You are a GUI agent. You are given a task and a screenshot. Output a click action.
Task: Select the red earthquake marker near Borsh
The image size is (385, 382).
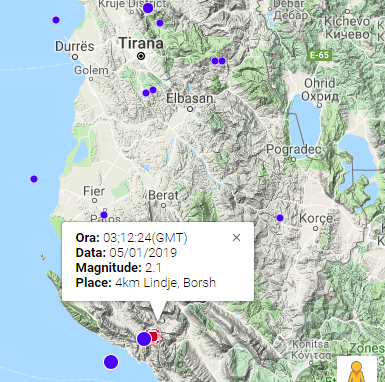pyautogui.click(x=154, y=337)
